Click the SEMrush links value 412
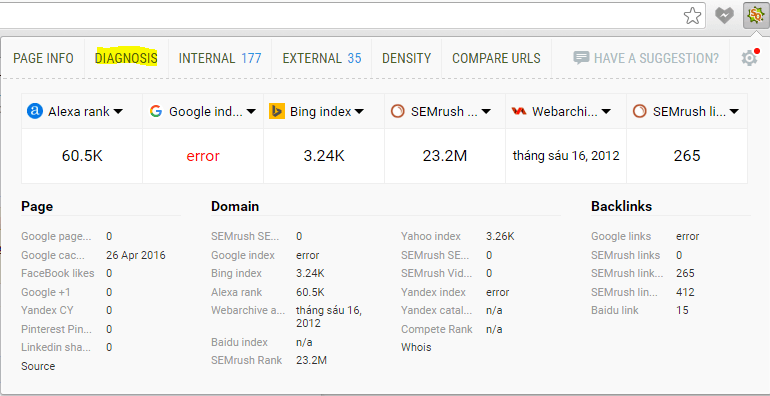The width and height of the screenshot is (770, 396). [x=685, y=292]
